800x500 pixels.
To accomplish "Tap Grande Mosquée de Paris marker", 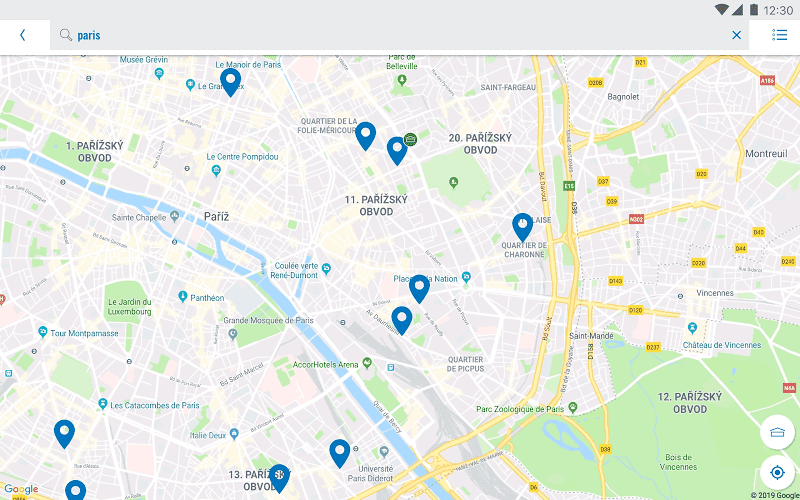I will click(x=233, y=334).
